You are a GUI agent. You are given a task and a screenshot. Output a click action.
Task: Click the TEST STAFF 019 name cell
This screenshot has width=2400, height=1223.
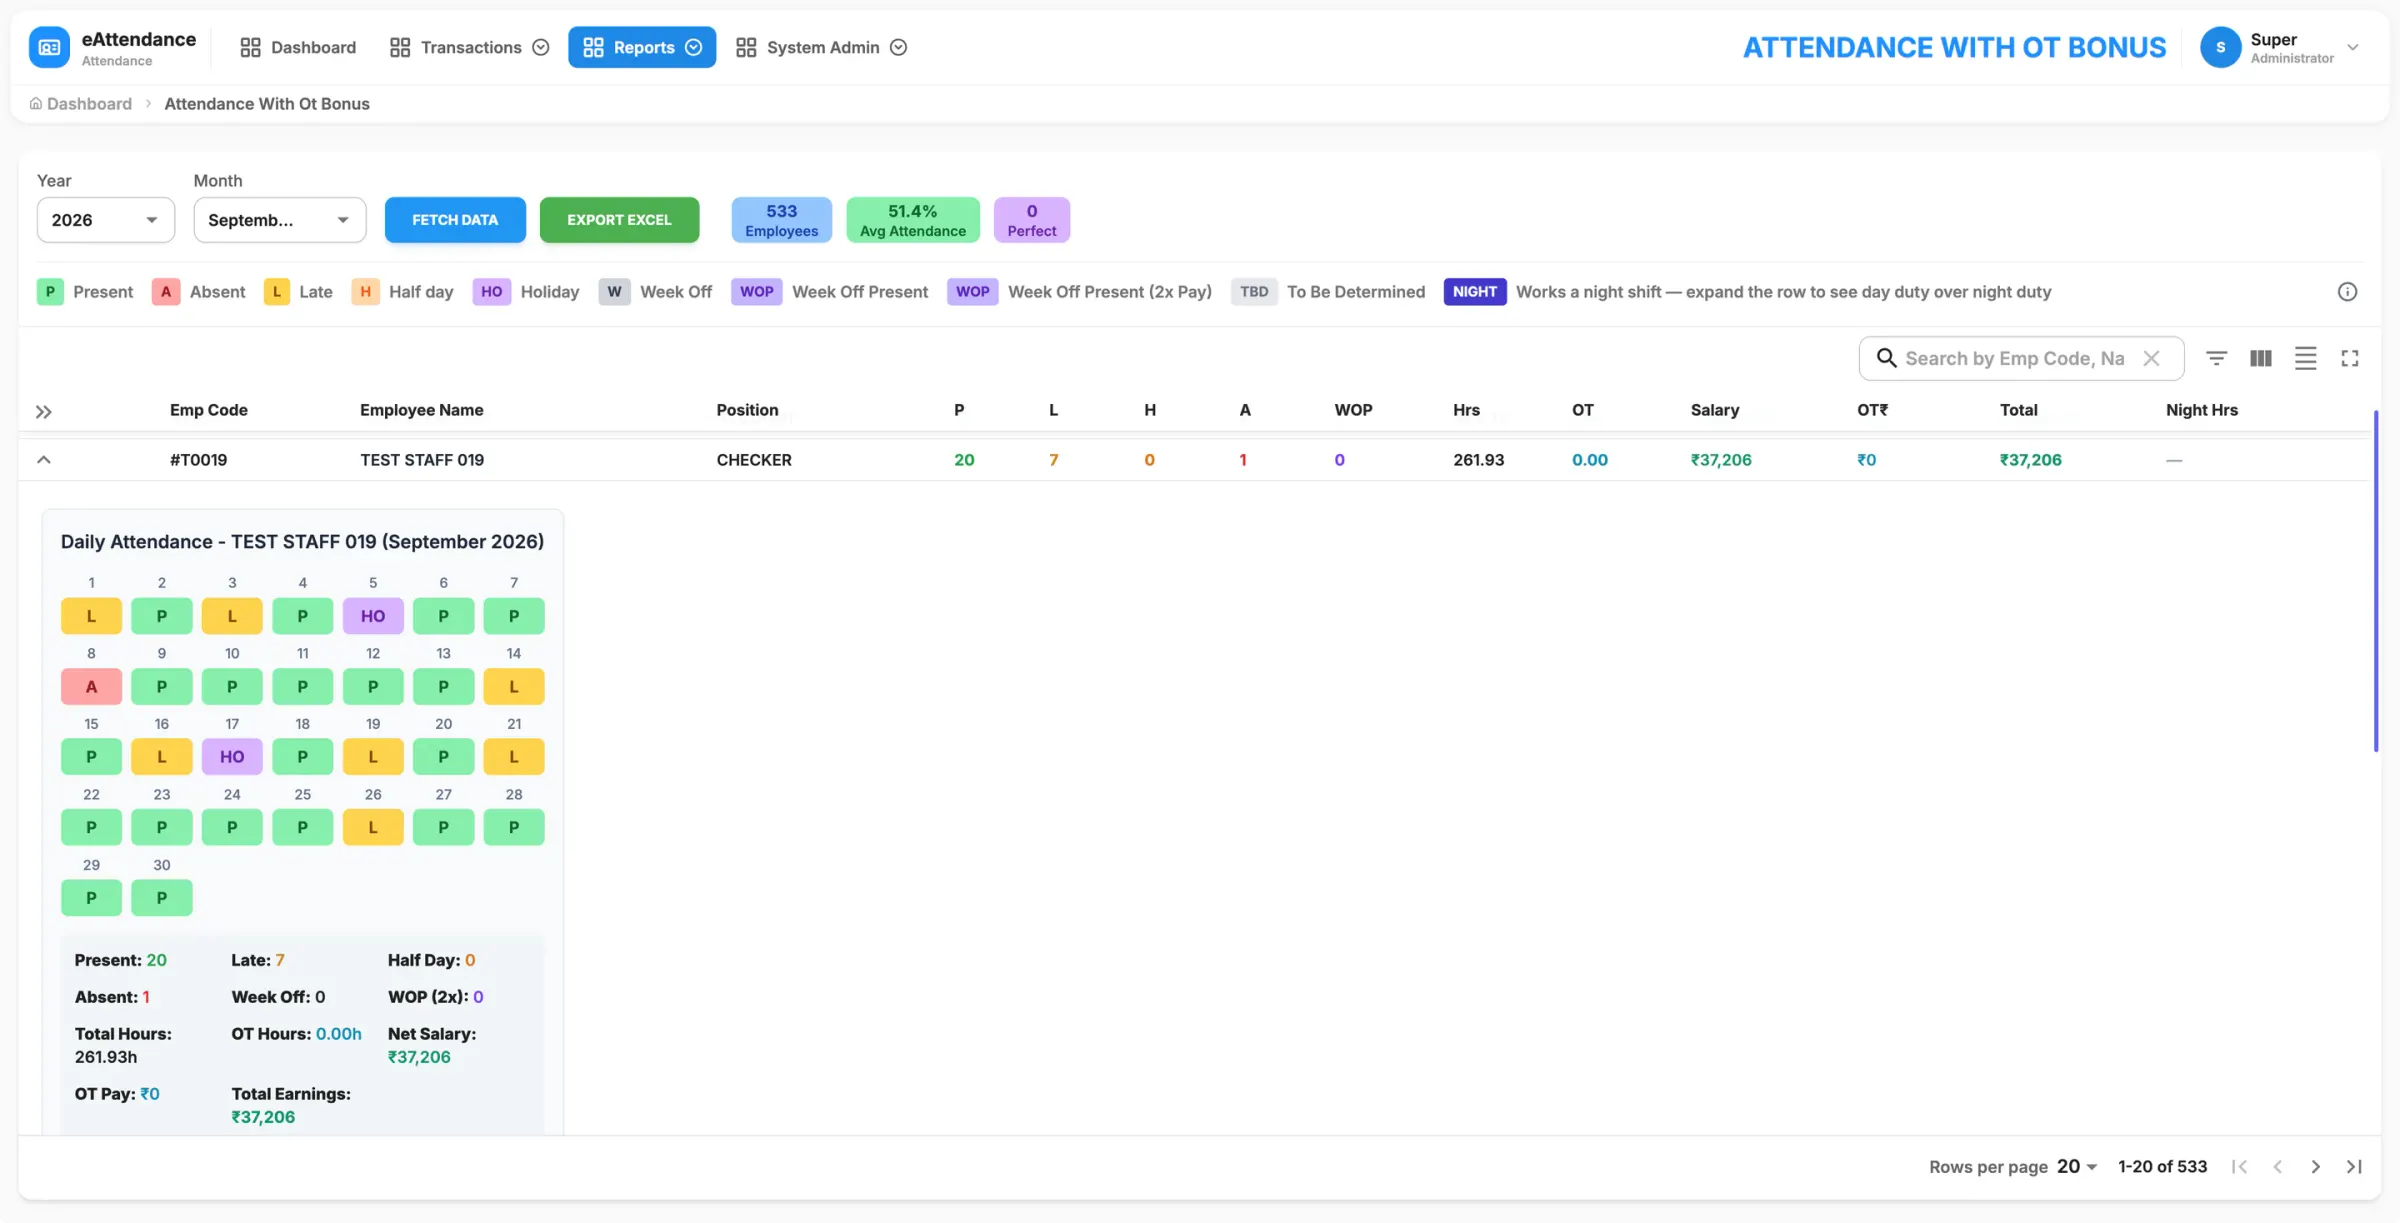[x=421, y=460]
